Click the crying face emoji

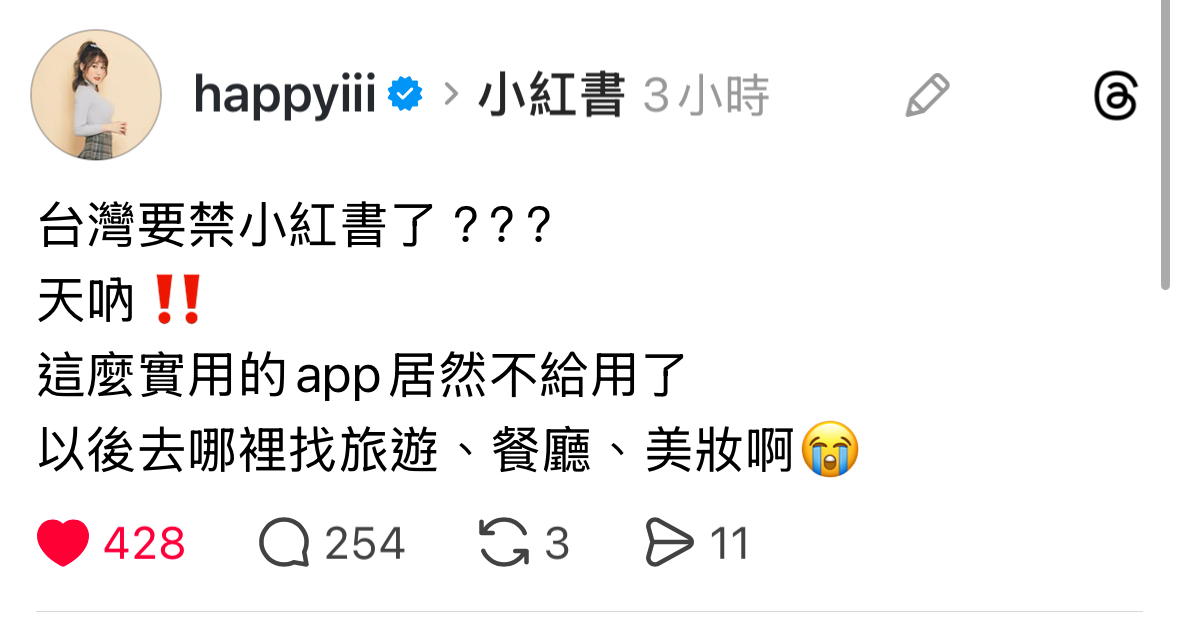(x=830, y=449)
